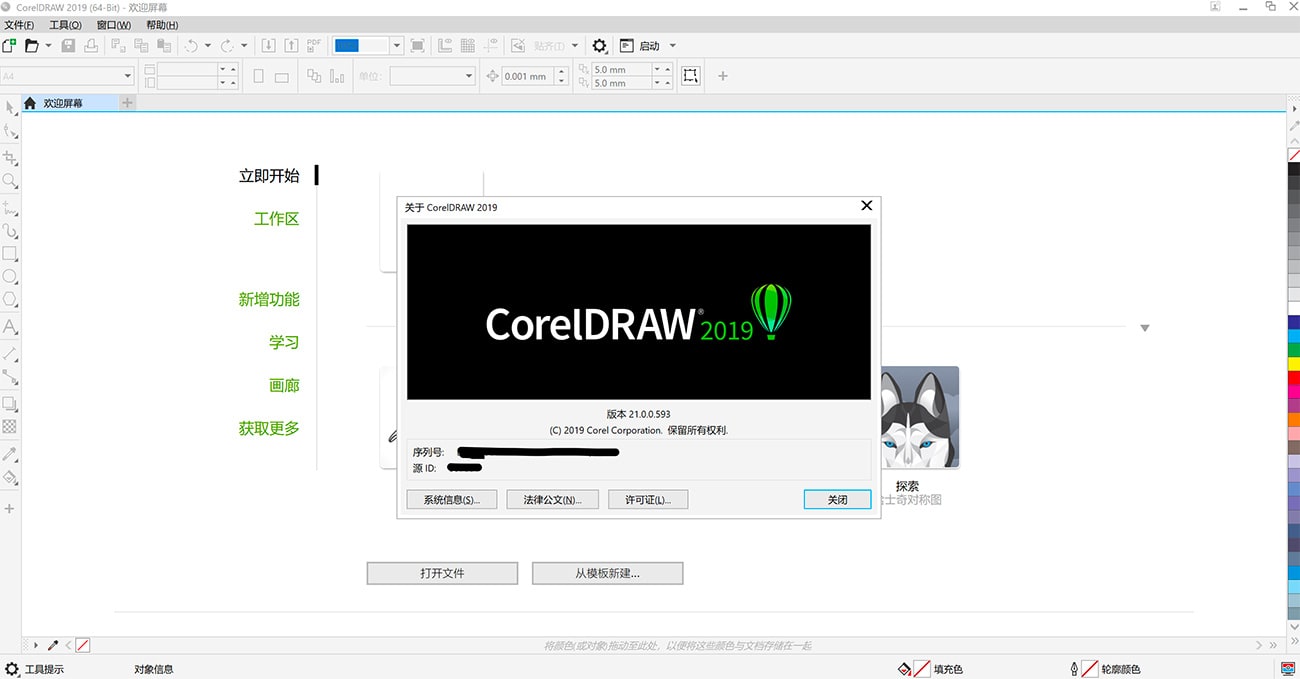Select the Rectangle tool
Image resolution: width=1300 pixels, height=679 pixels.
click(10, 254)
